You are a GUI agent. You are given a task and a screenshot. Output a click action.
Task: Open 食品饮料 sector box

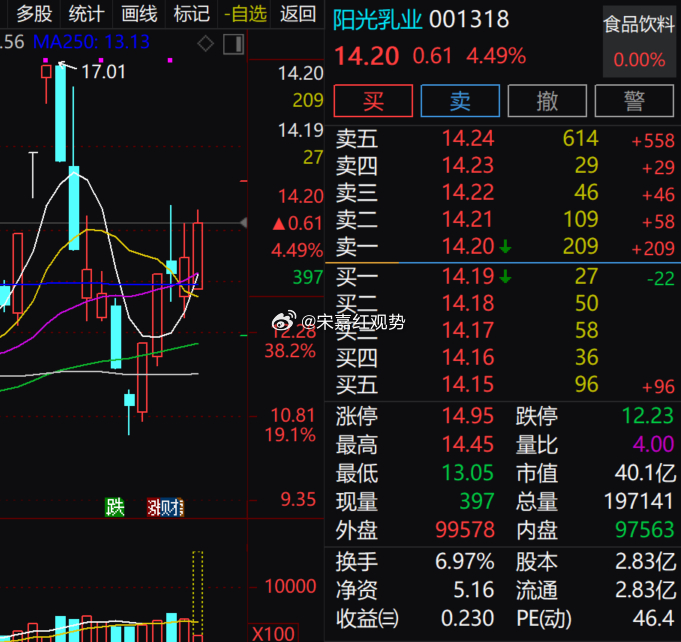[x=639, y=42]
